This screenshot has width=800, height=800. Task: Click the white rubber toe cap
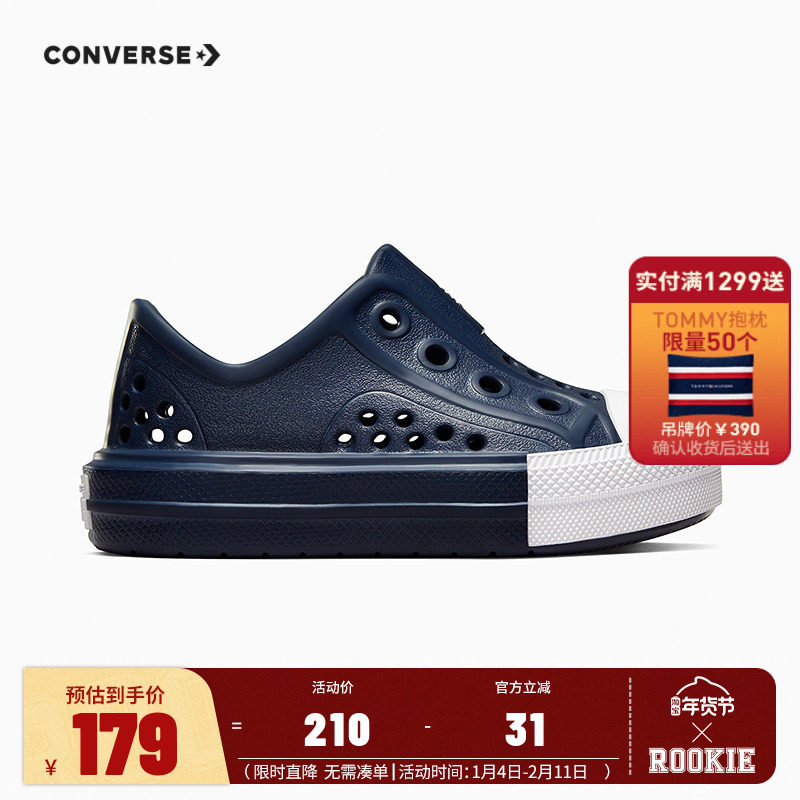[622, 491]
